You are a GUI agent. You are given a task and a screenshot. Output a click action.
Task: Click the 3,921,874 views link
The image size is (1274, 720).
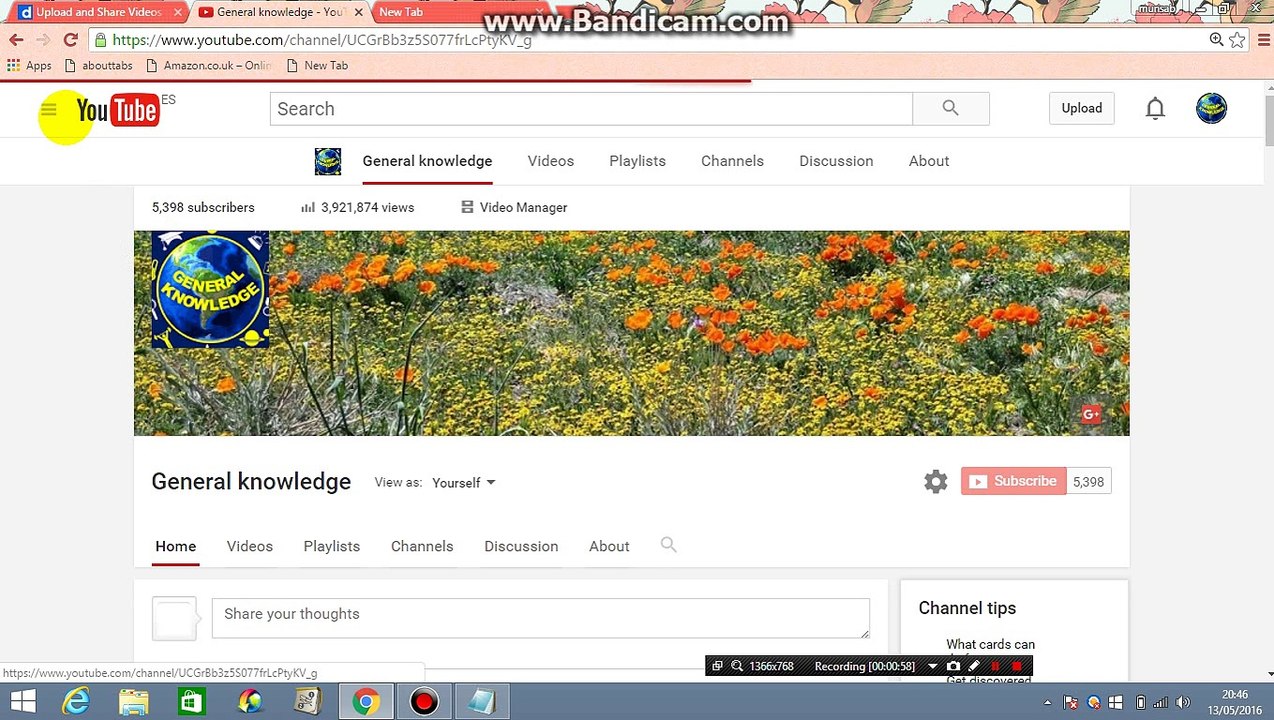click(x=367, y=207)
